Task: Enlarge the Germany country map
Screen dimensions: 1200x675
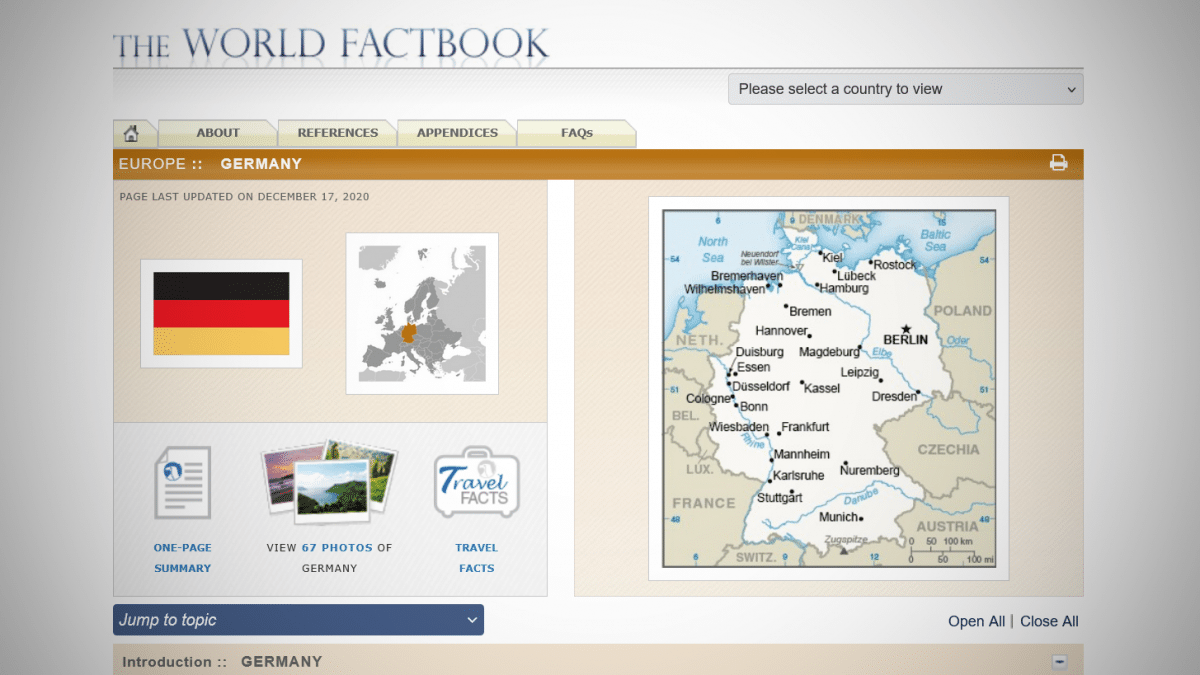Action: pos(828,388)
